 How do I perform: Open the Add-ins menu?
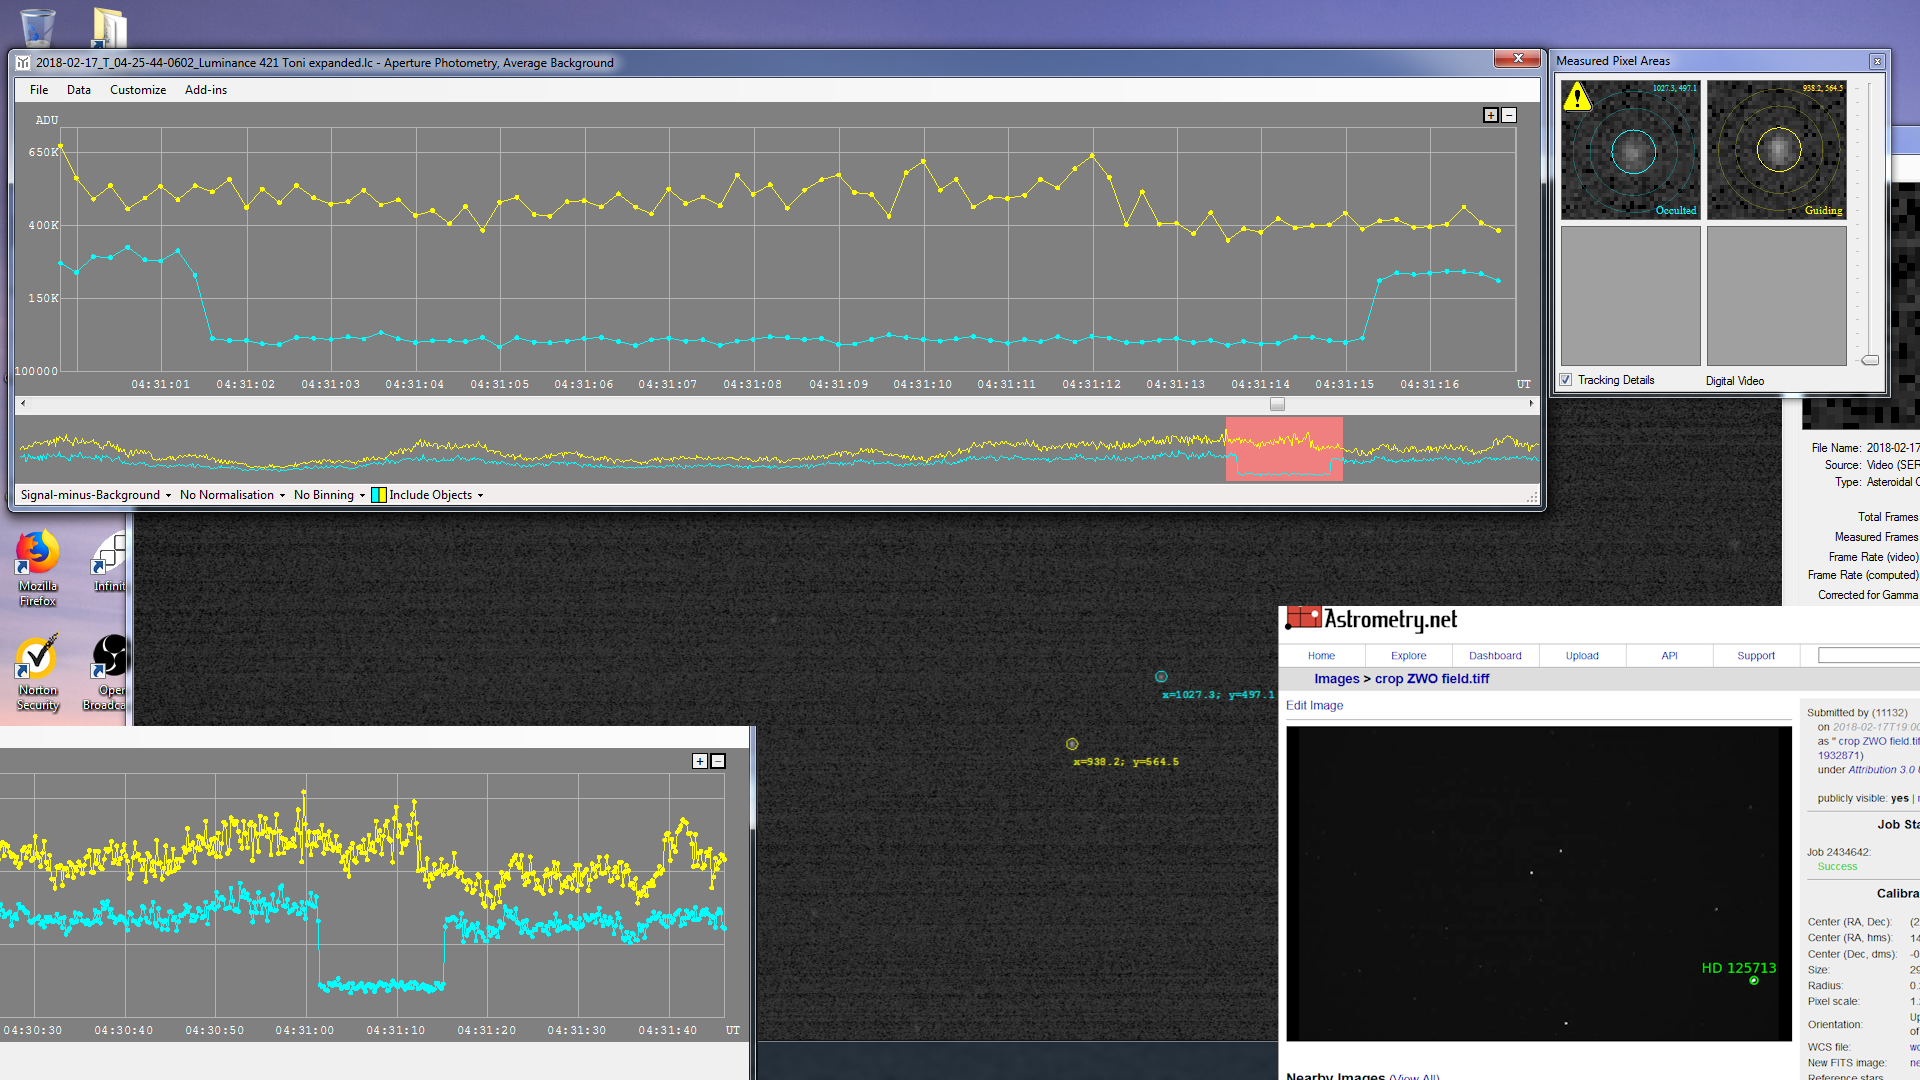(x=206, y=90)
